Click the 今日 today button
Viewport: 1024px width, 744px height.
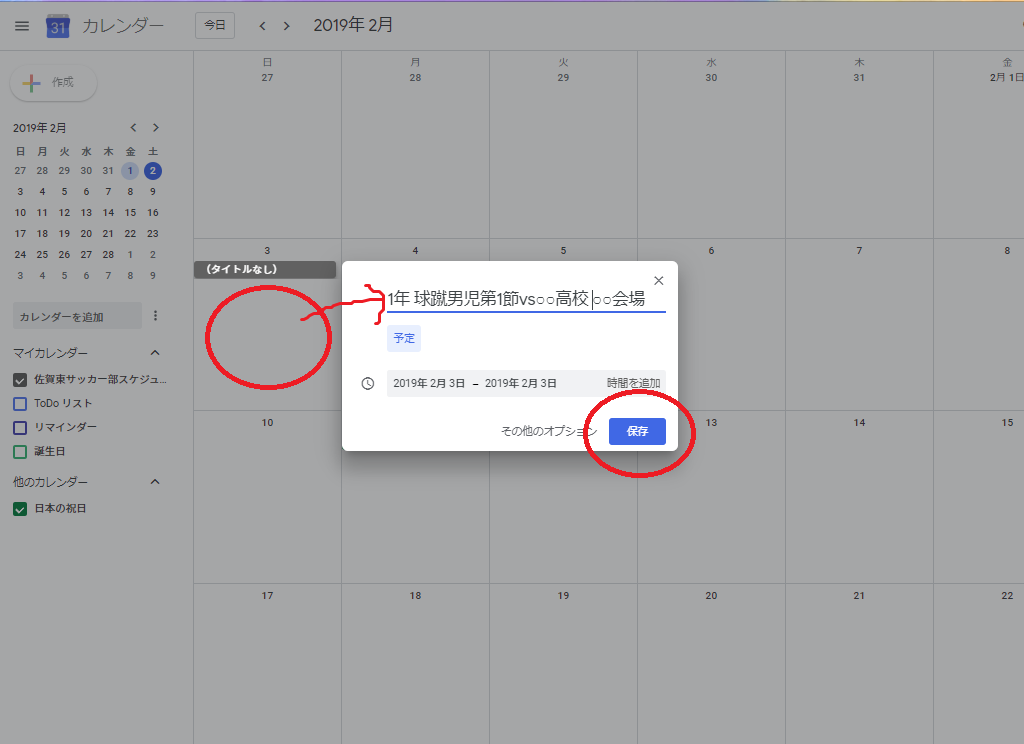pos(215,25)
